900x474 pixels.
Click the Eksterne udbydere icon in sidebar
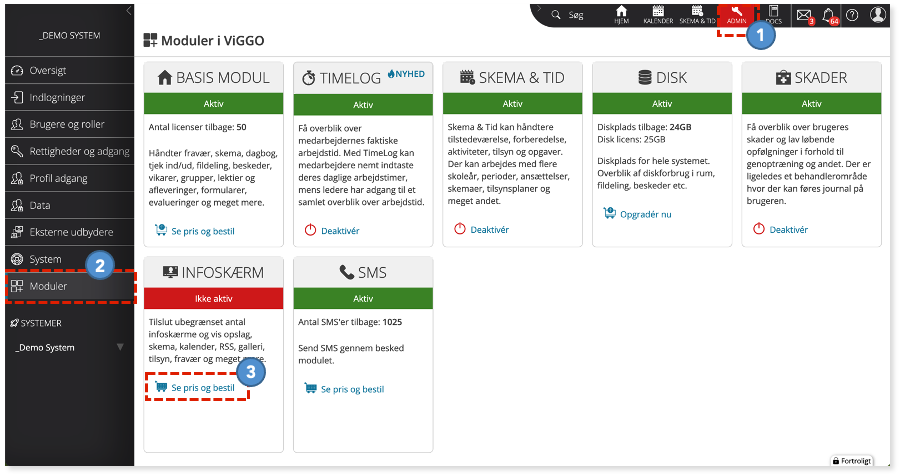pyautogui.click(x=17, y=232)
